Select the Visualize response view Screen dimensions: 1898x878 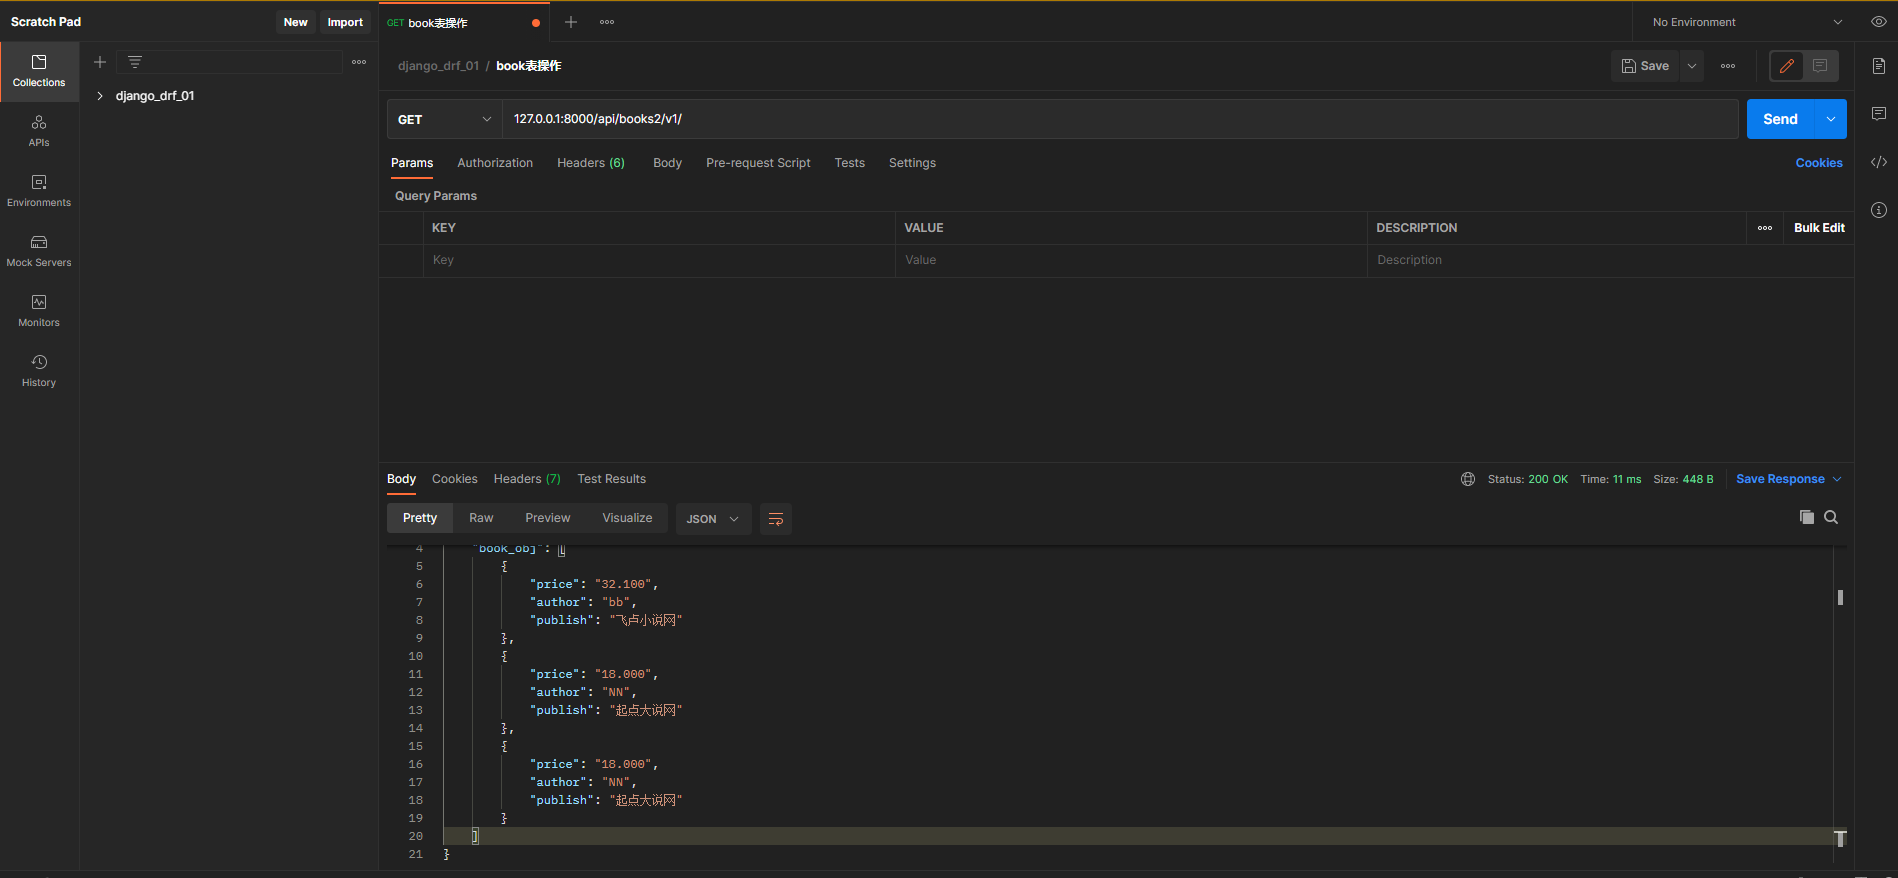click(x=627, y=518)
